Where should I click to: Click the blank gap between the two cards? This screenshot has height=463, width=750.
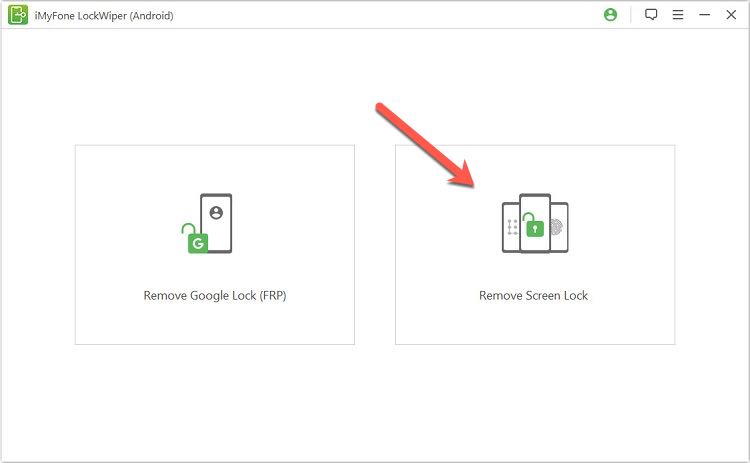click(x=375, y=245)
